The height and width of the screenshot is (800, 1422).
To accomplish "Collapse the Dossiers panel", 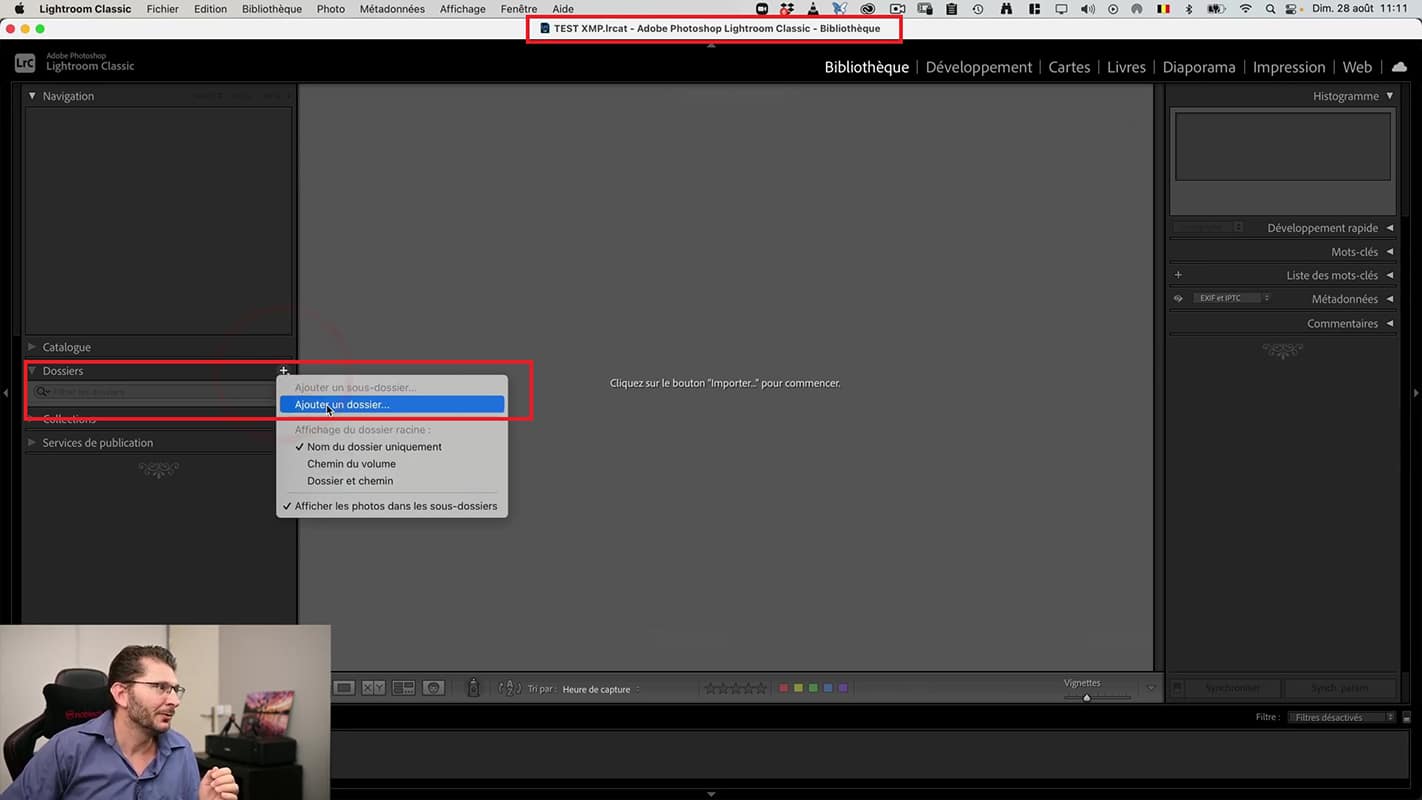I will (32, 371).
